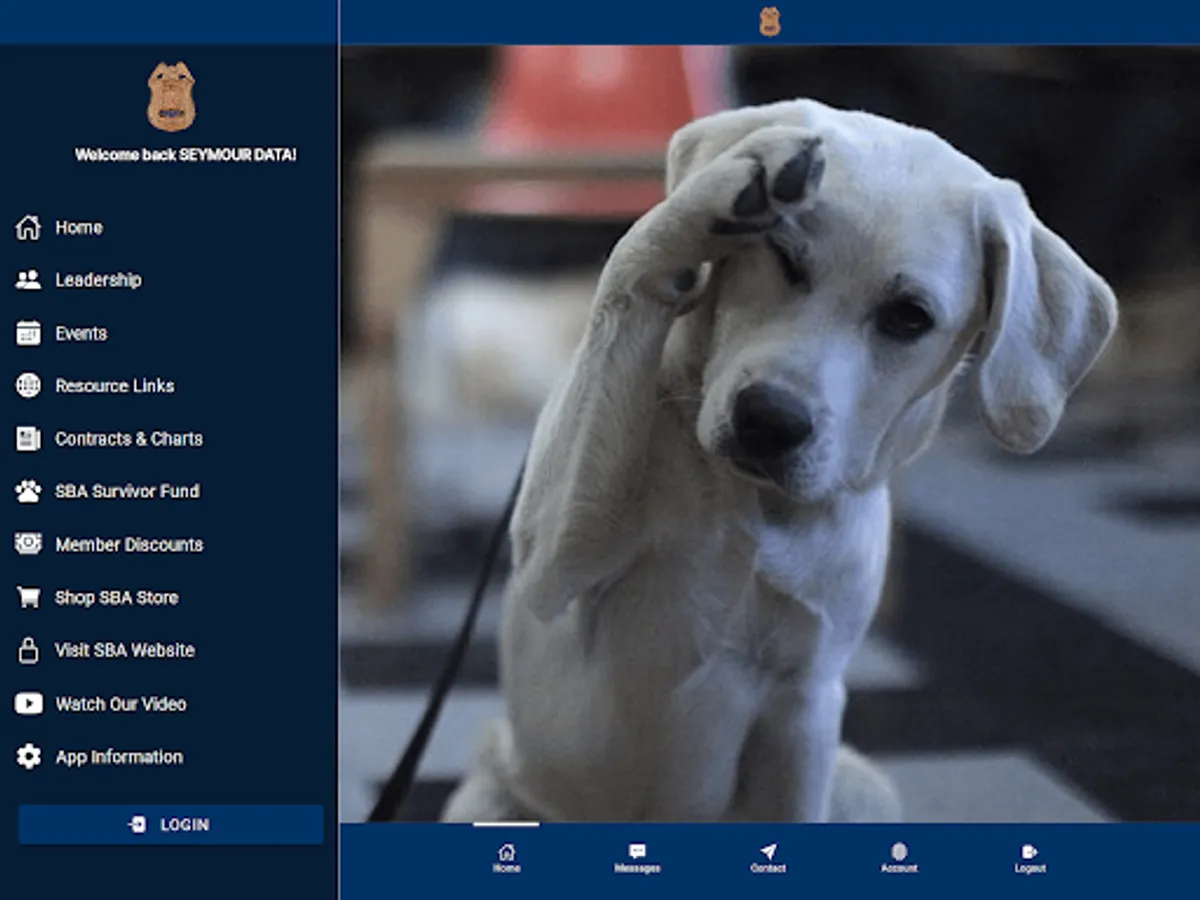The height and width of the screenshot is (900, 1200).
Task: Click the dog photo in the main area
Action: click(770, 430)
